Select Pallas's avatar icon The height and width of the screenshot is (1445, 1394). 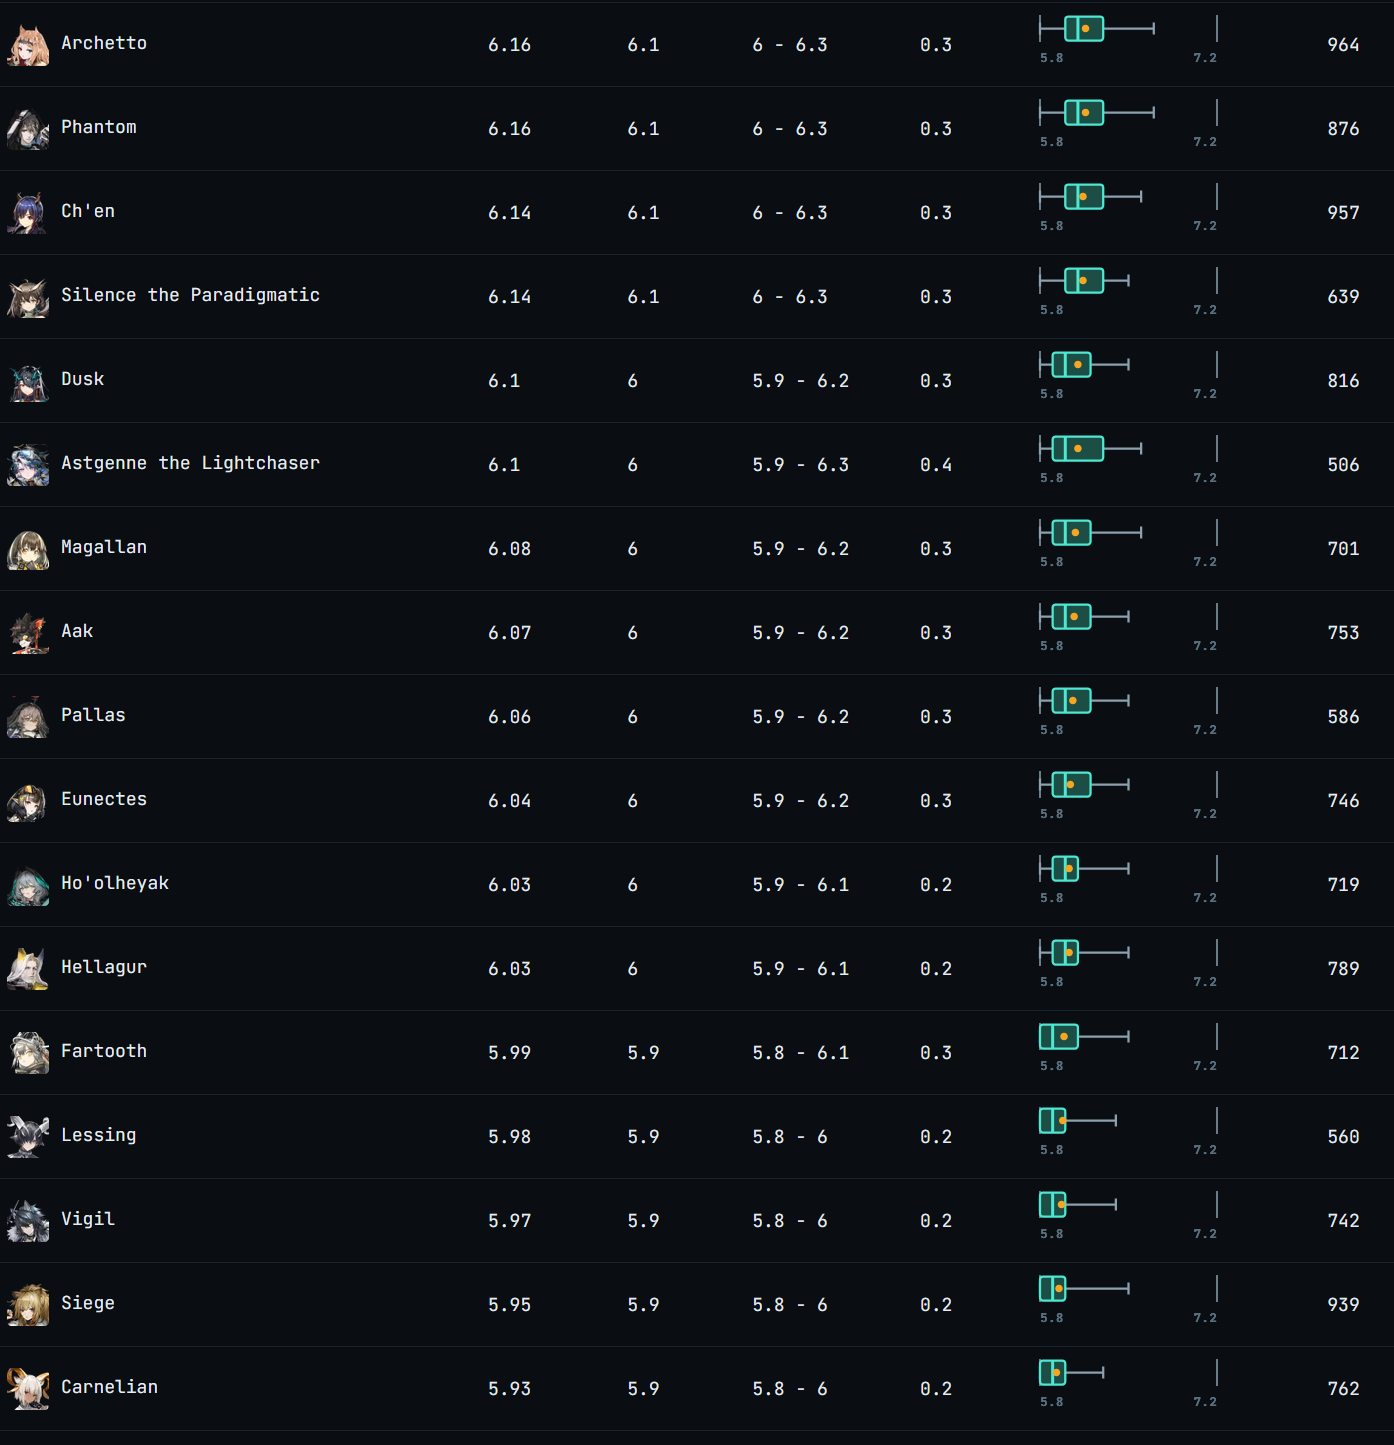[28, 717]
